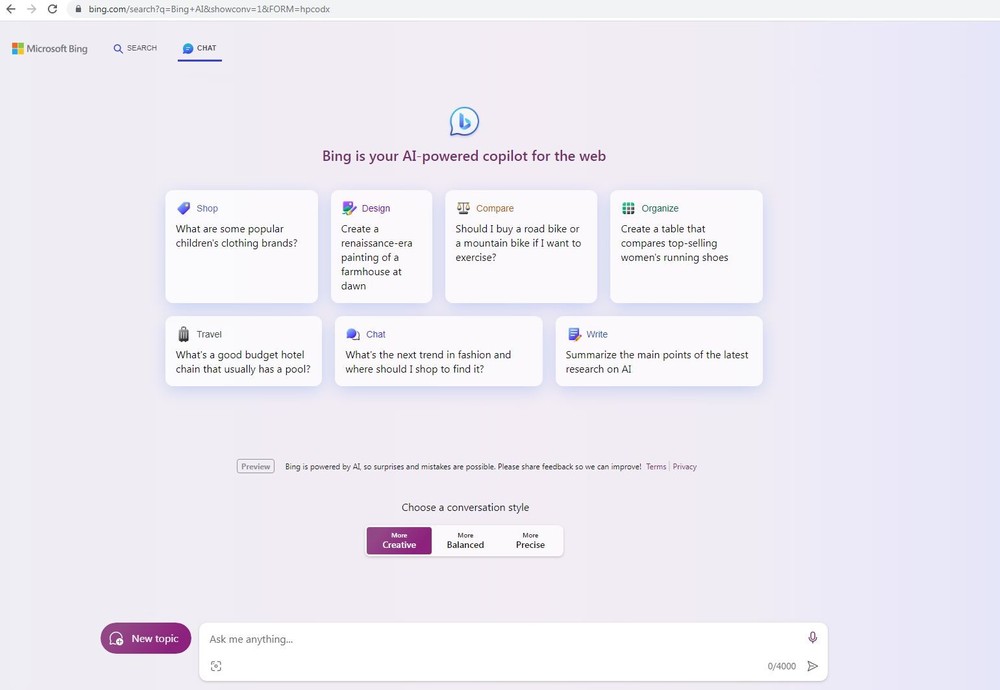Open the Privacy link
Image resolution: width=1000 pixels, height=690 pixels.
click(x=684, y=467)
